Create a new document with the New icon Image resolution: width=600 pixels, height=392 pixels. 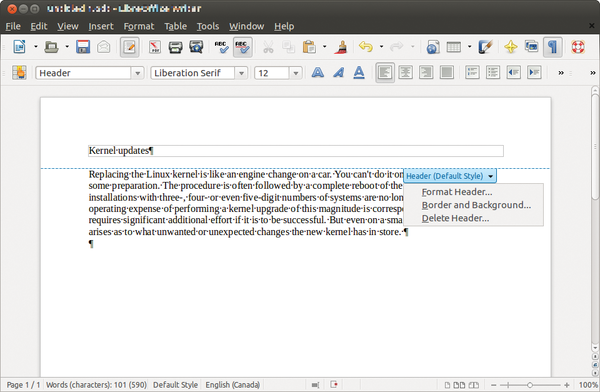(20, 47)
